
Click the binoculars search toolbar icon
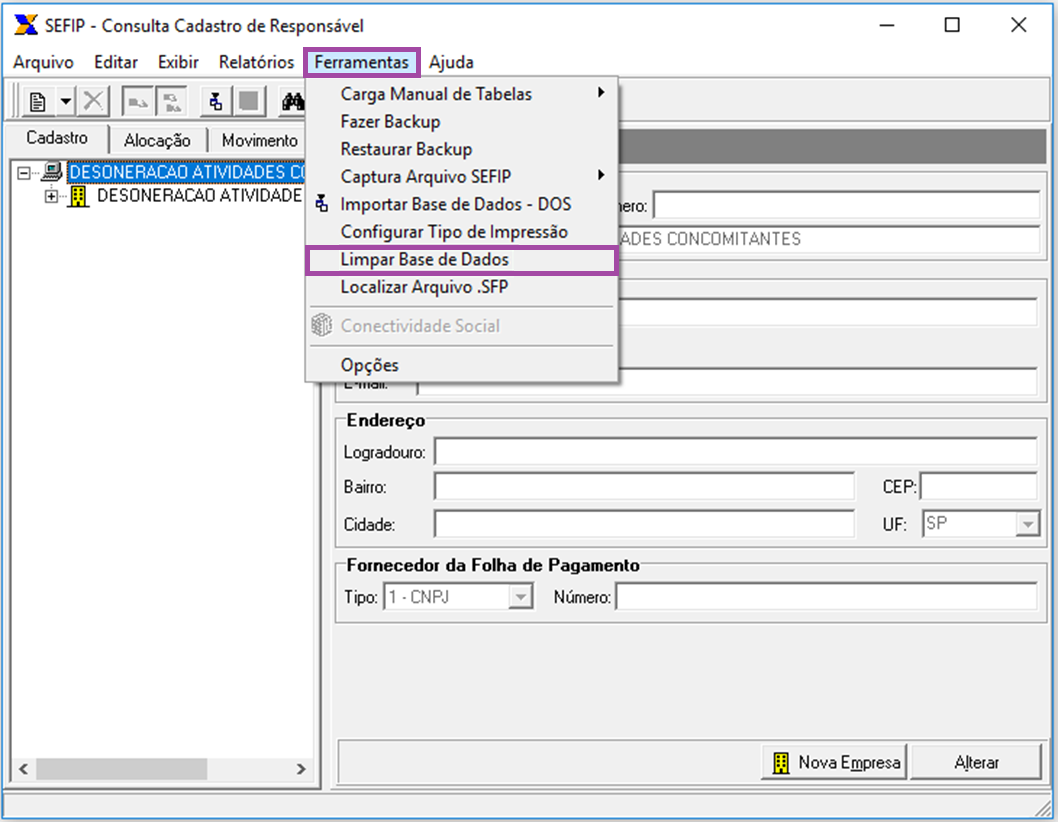click(293, 102)
